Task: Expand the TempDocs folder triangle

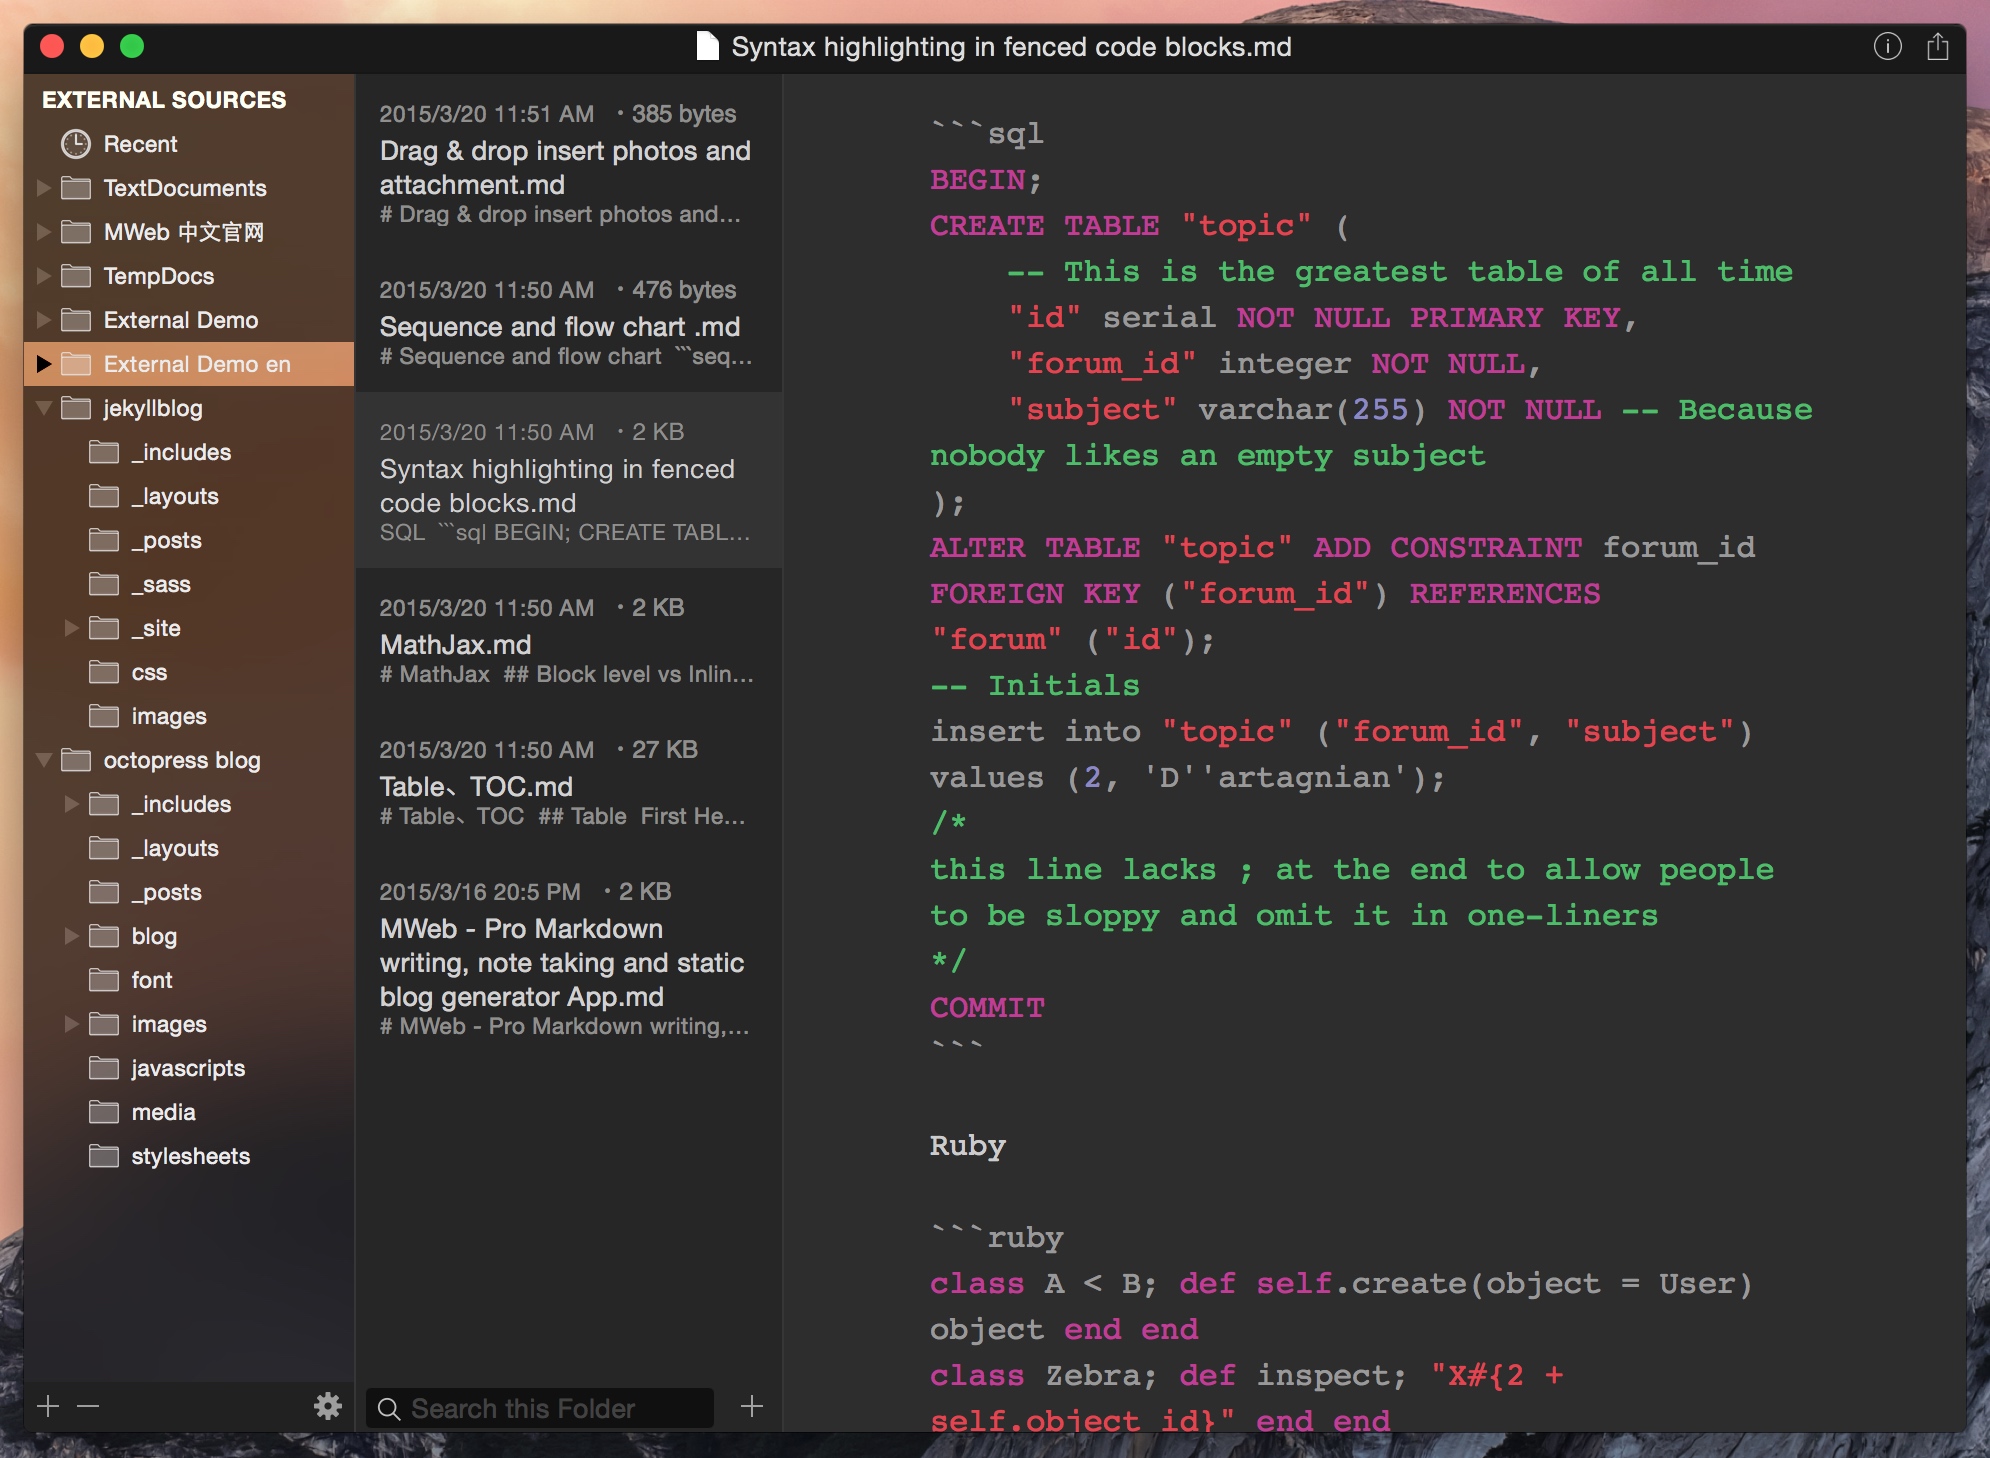Action: tap(44, 276)
